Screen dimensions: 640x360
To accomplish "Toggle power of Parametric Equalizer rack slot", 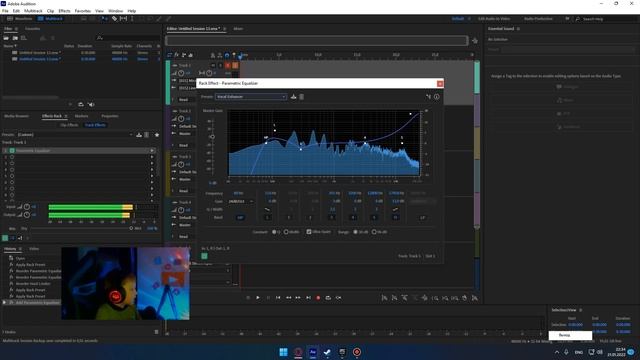I will [12, 151].
